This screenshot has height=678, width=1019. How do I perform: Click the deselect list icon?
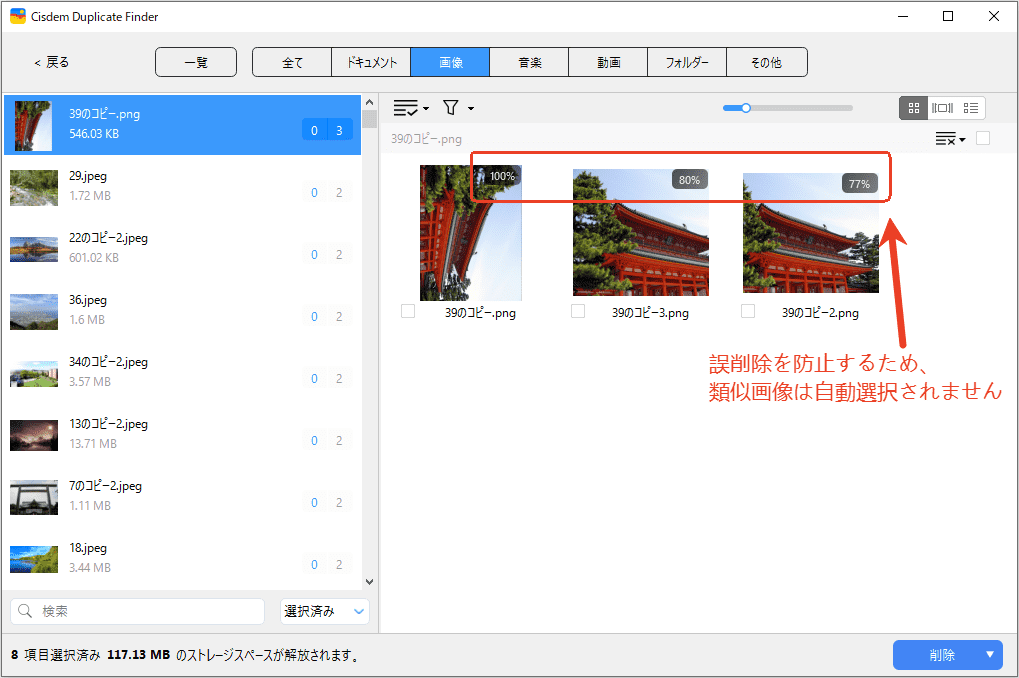pyautogui.click(x=945, y=139)
